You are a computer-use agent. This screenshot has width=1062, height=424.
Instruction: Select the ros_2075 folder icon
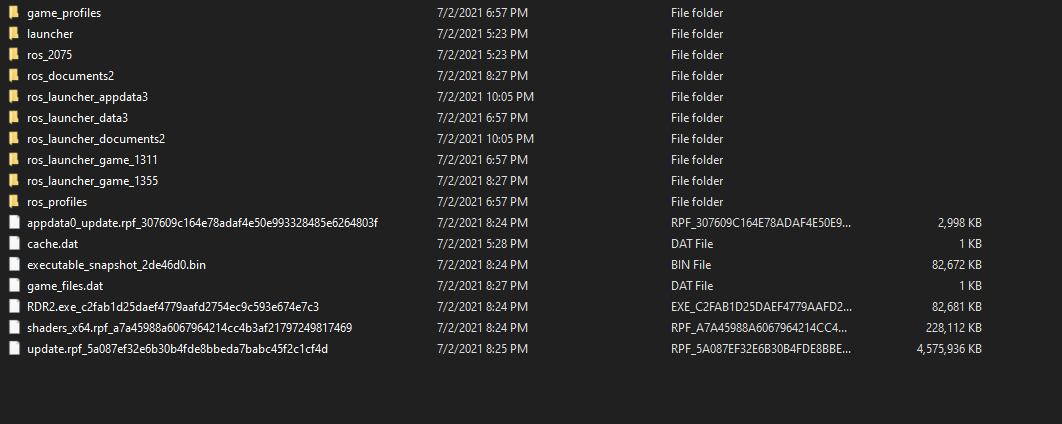pos(14,54)
